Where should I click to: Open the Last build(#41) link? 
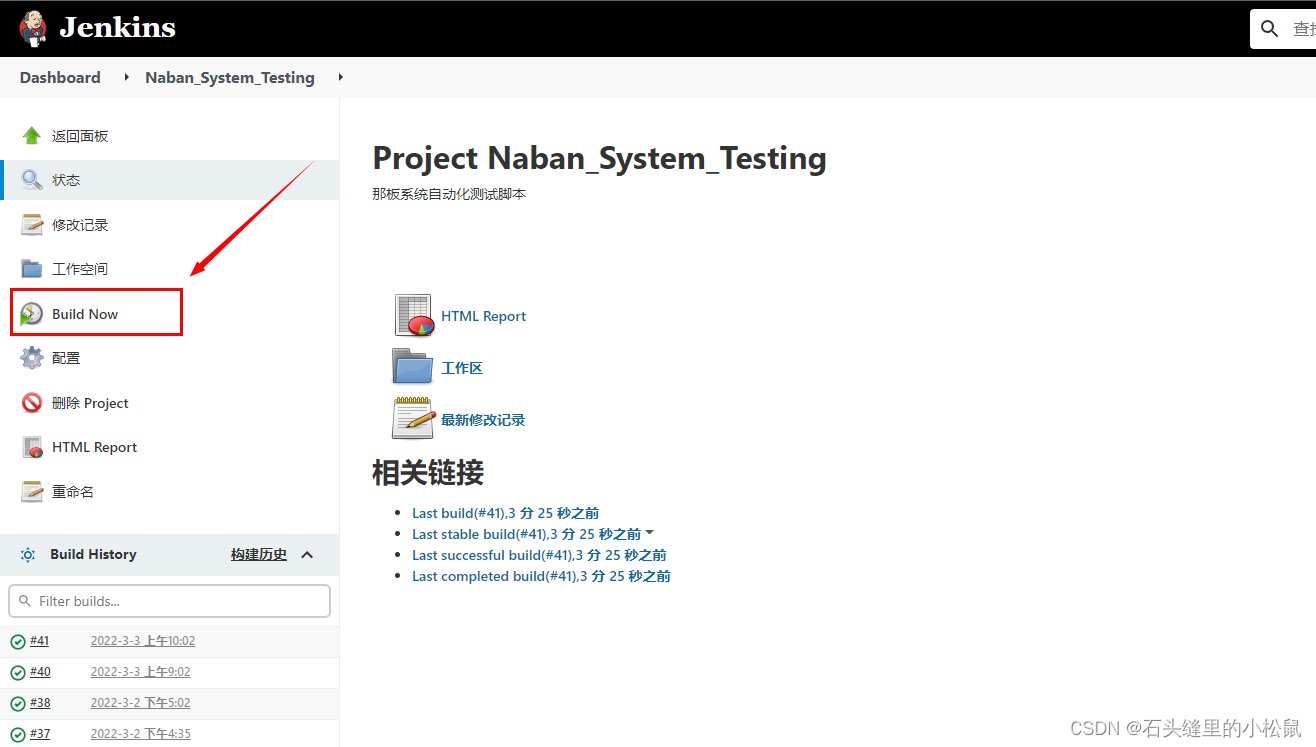click(x=506, y=513)
